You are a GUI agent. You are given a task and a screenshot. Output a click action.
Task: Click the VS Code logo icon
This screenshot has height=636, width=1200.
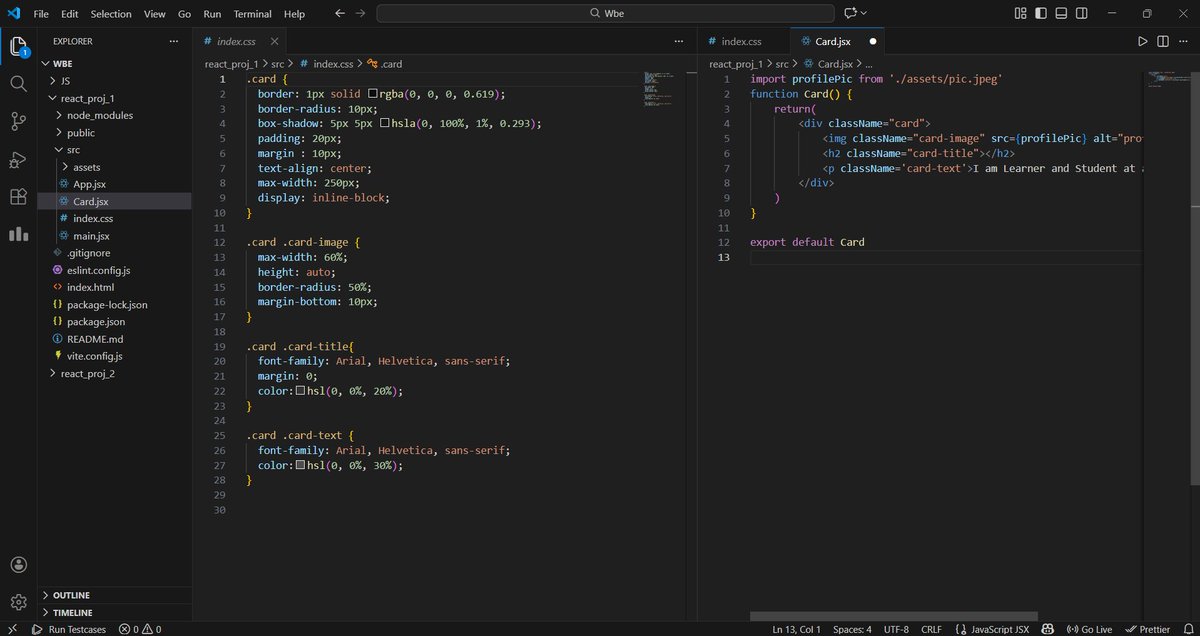(13, 14)
